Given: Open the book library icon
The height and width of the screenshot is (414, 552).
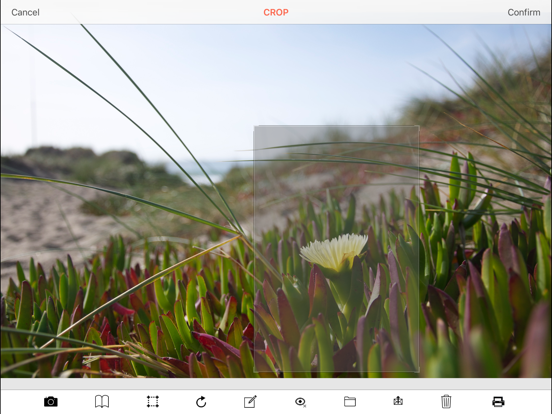Looking at the screenshot, I should pos(102,401).
